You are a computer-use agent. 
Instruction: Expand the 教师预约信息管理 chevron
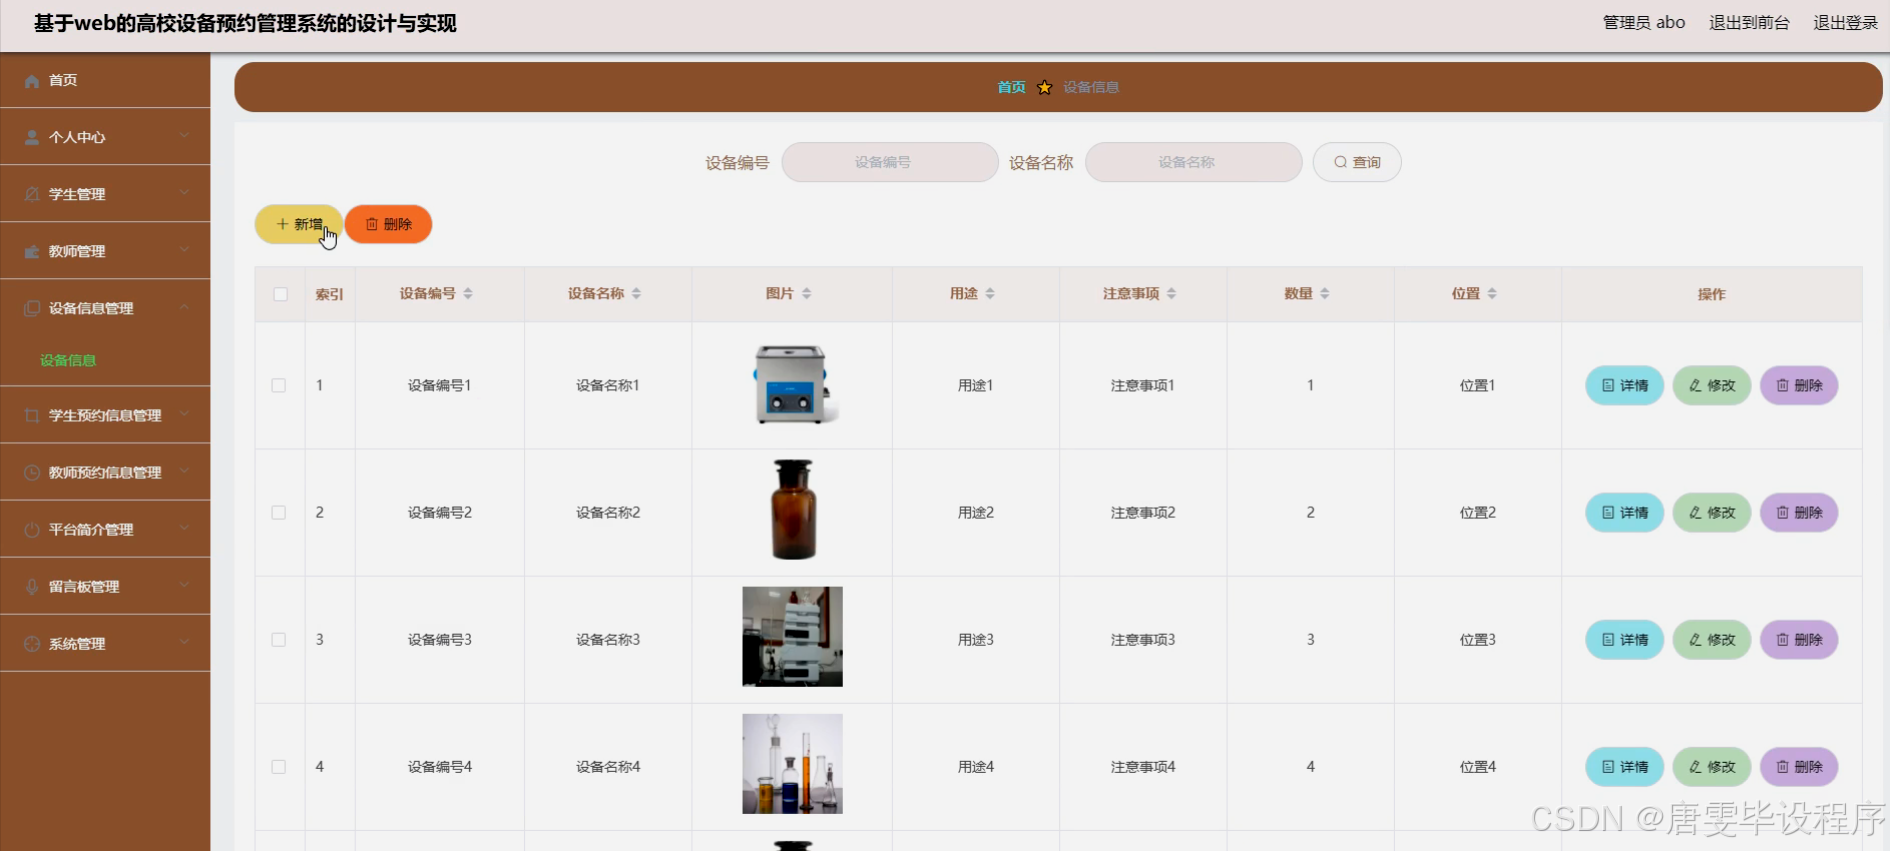(x=184, y=471)
